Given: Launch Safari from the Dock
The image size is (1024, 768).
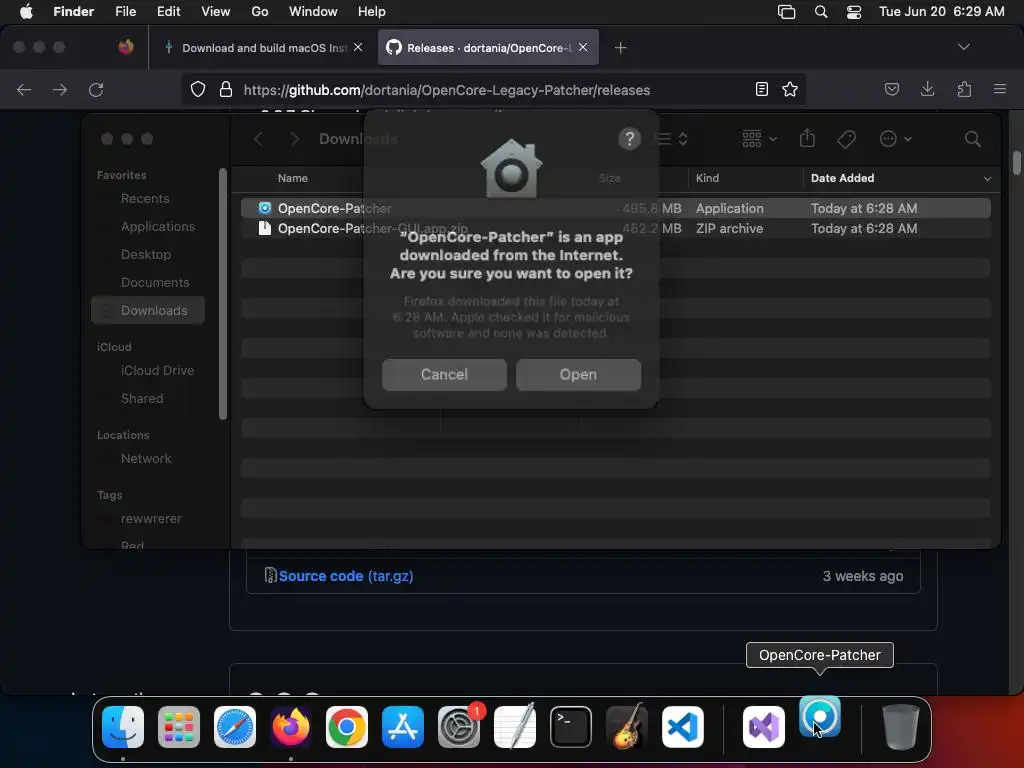Looking at the screenshot, I should tap(235, 727).
